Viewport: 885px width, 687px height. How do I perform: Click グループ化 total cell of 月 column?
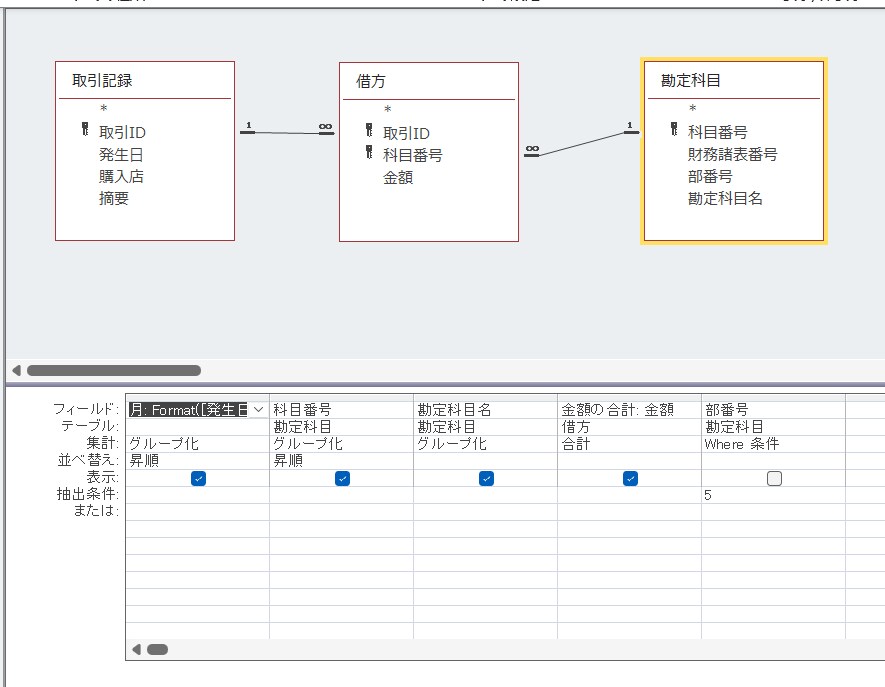coord(198,444)
